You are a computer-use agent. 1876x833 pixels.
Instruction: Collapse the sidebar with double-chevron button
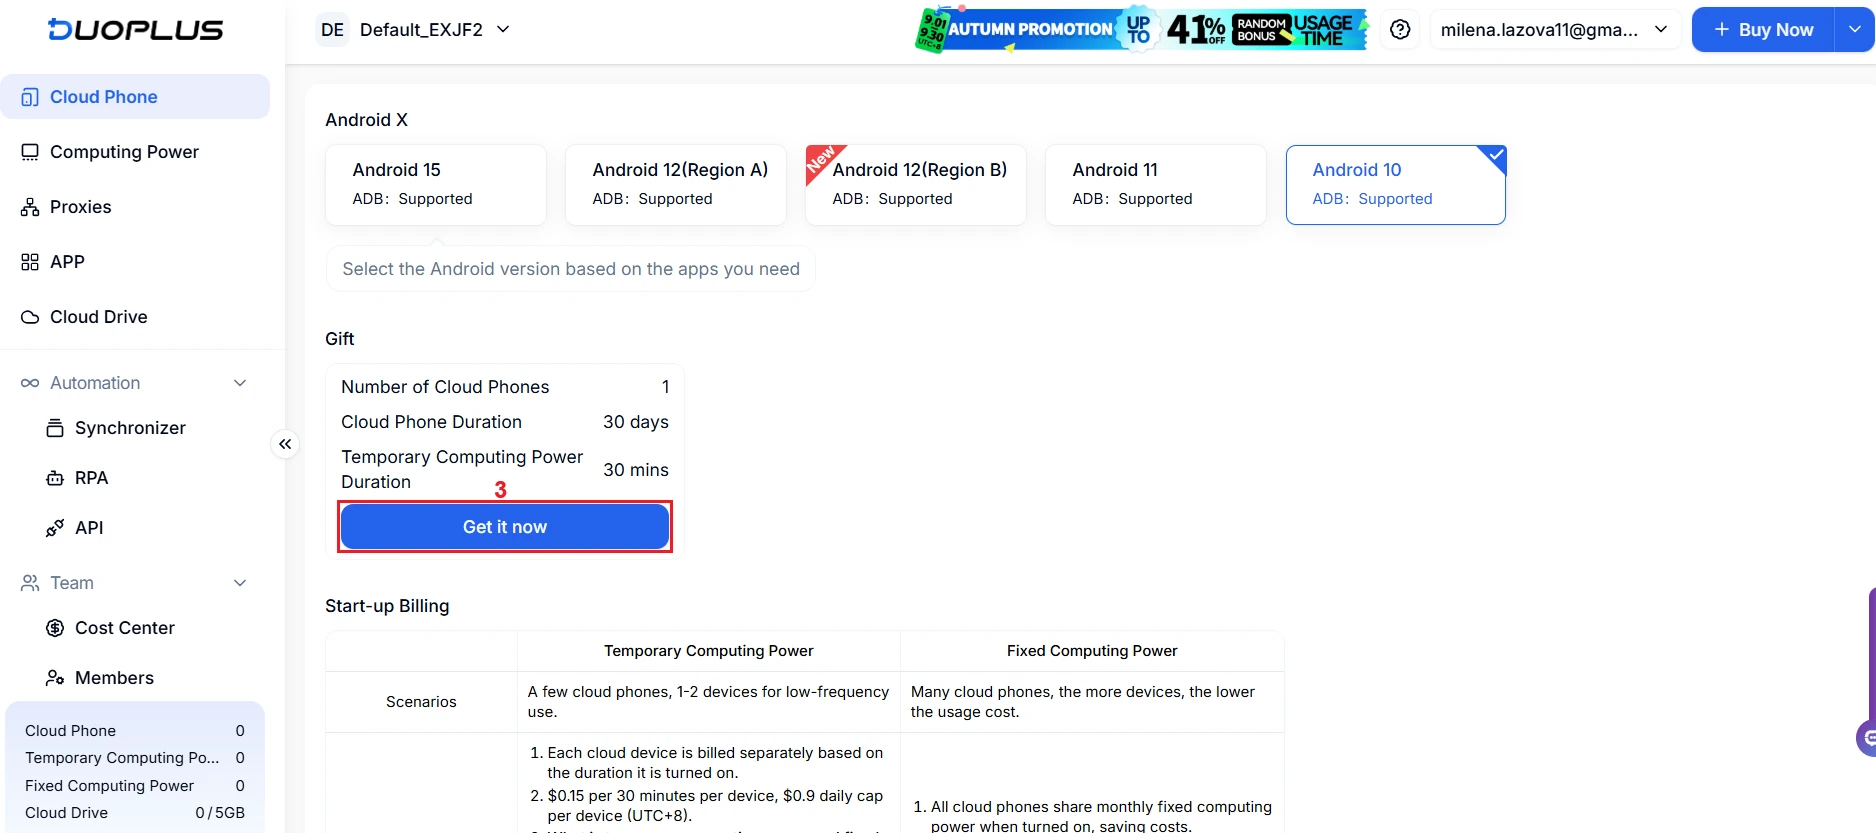point(285,444)
